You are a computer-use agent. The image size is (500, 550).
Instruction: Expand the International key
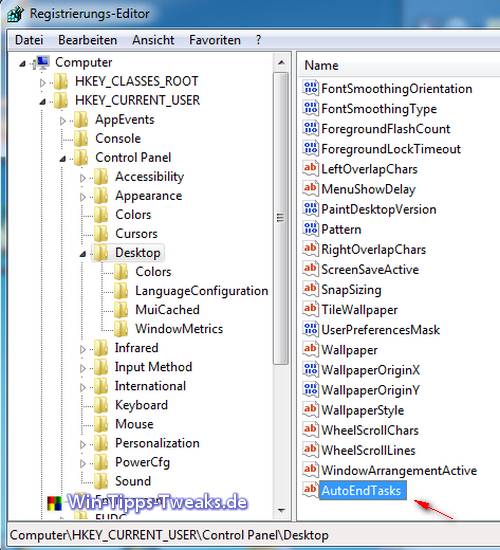click(x=83, y=387)
